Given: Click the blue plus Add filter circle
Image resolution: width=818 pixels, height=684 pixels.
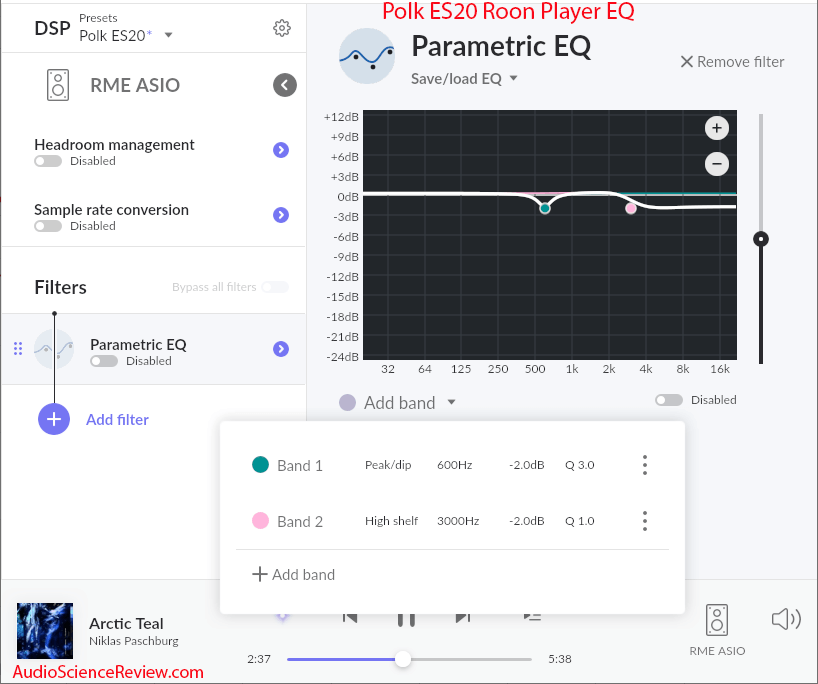Looking at the screenshot, I should click(54, 419).
